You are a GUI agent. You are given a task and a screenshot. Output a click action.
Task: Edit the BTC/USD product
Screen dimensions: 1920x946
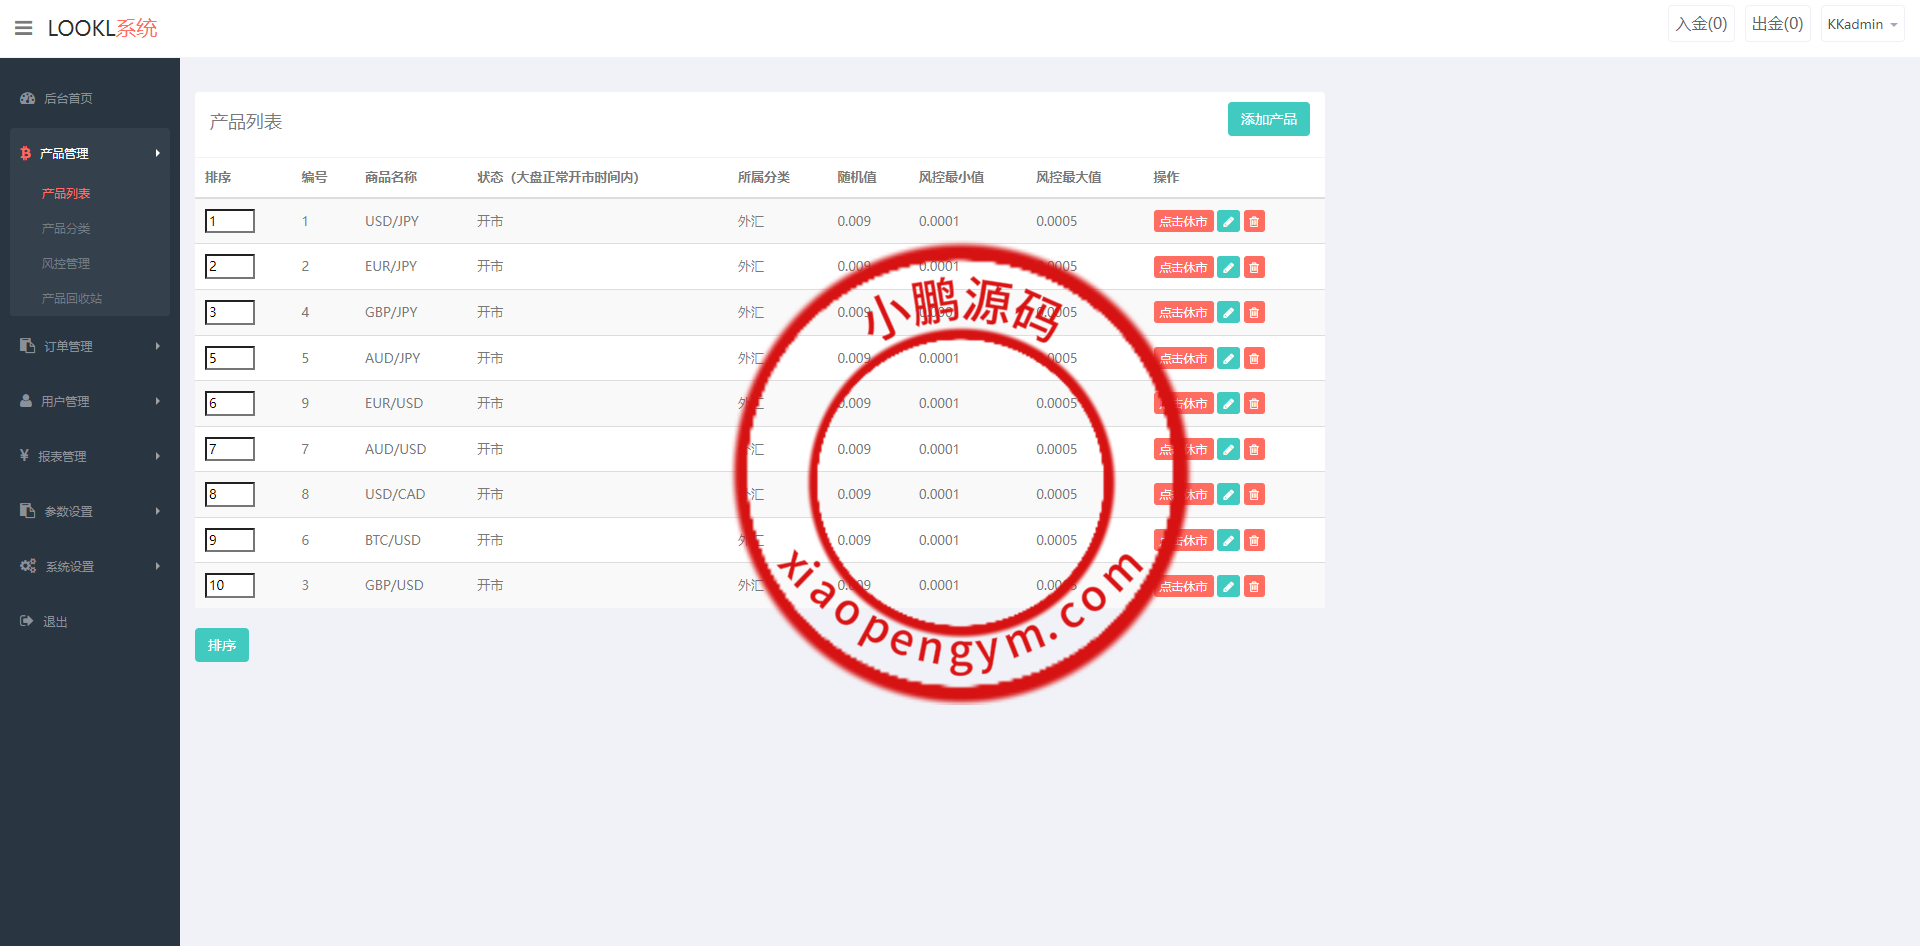coord(1228,541)
